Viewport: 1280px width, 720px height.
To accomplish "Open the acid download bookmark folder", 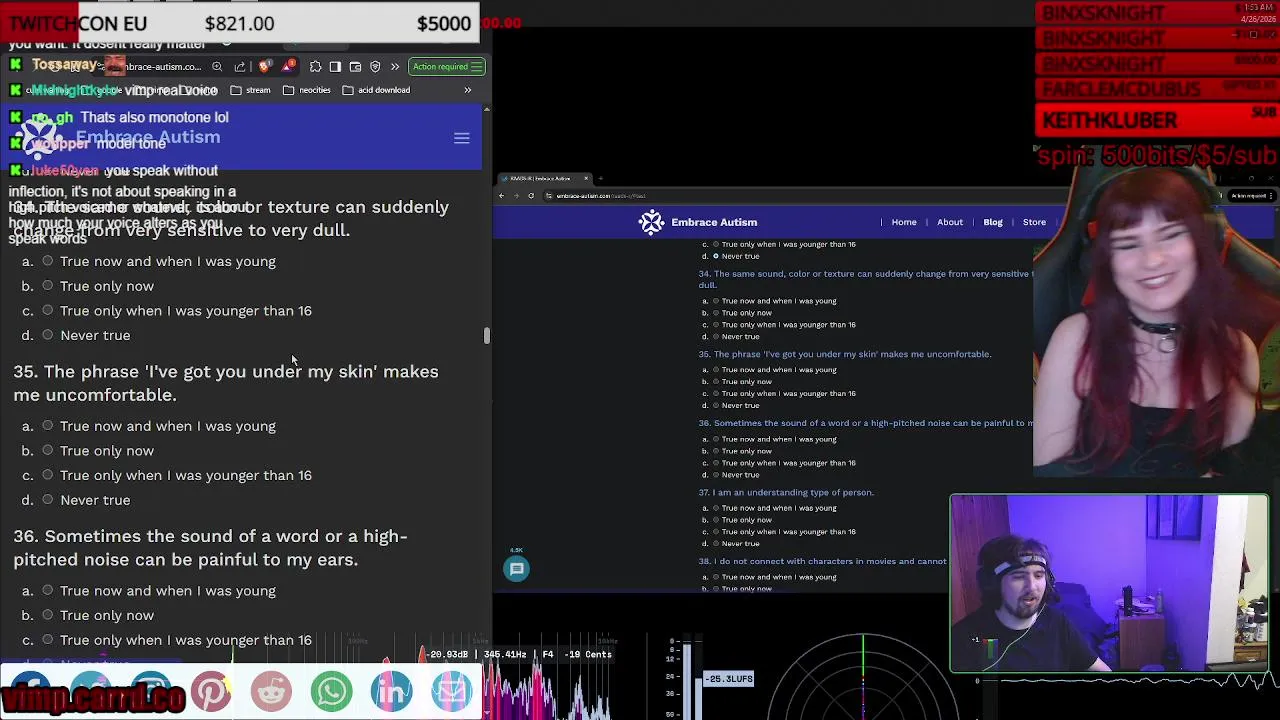I will click(x=377, y=90).
